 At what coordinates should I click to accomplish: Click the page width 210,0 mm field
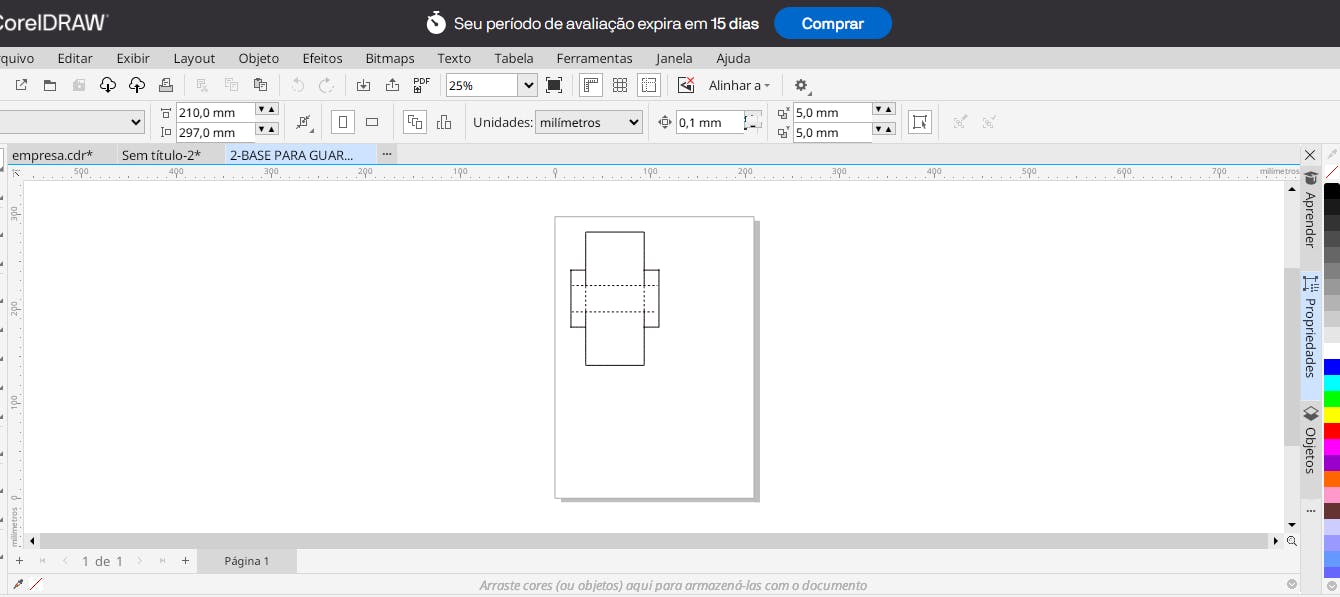215,112
